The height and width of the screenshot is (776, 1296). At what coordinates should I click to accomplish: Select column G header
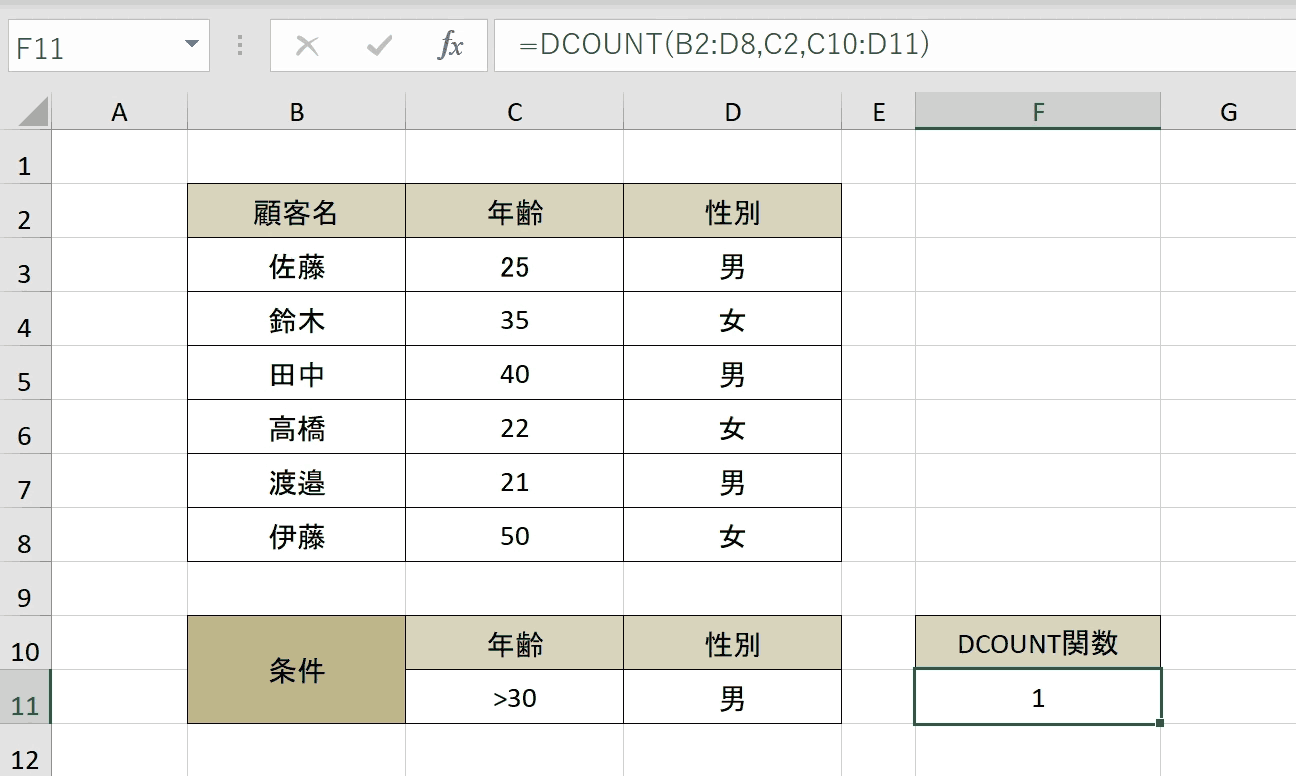coord(1228,112)
